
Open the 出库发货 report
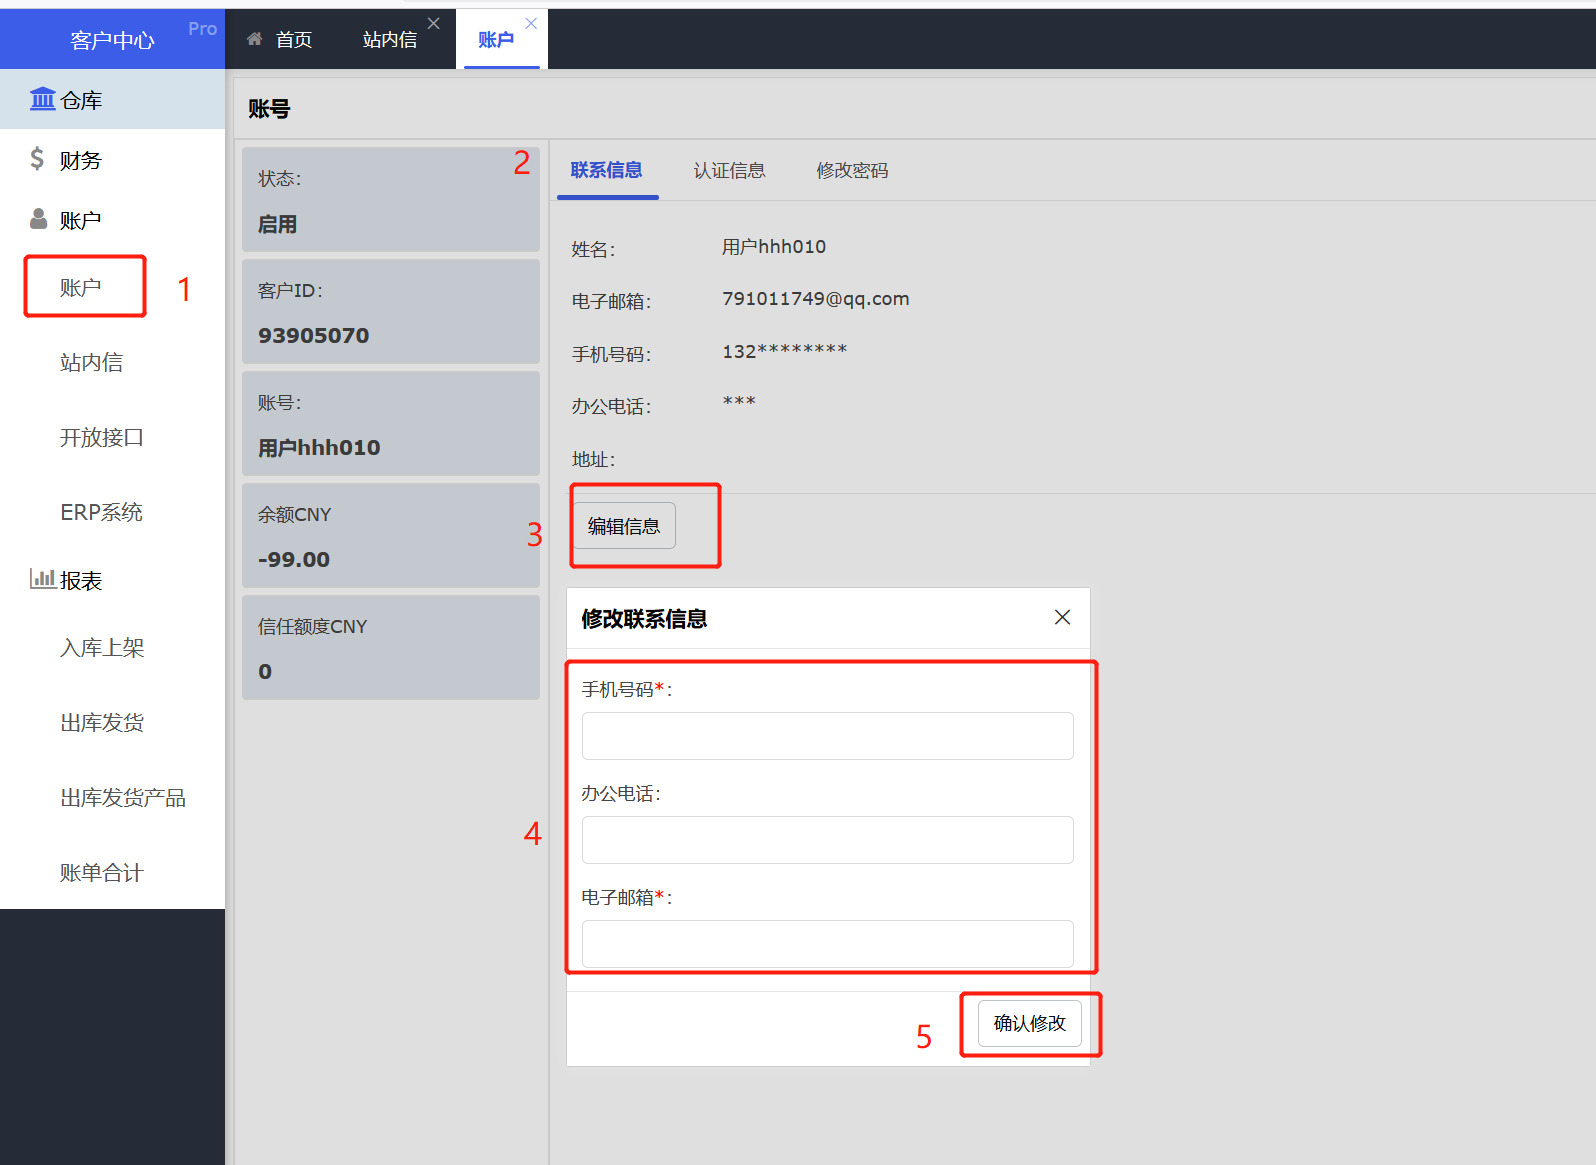(102, 723)
